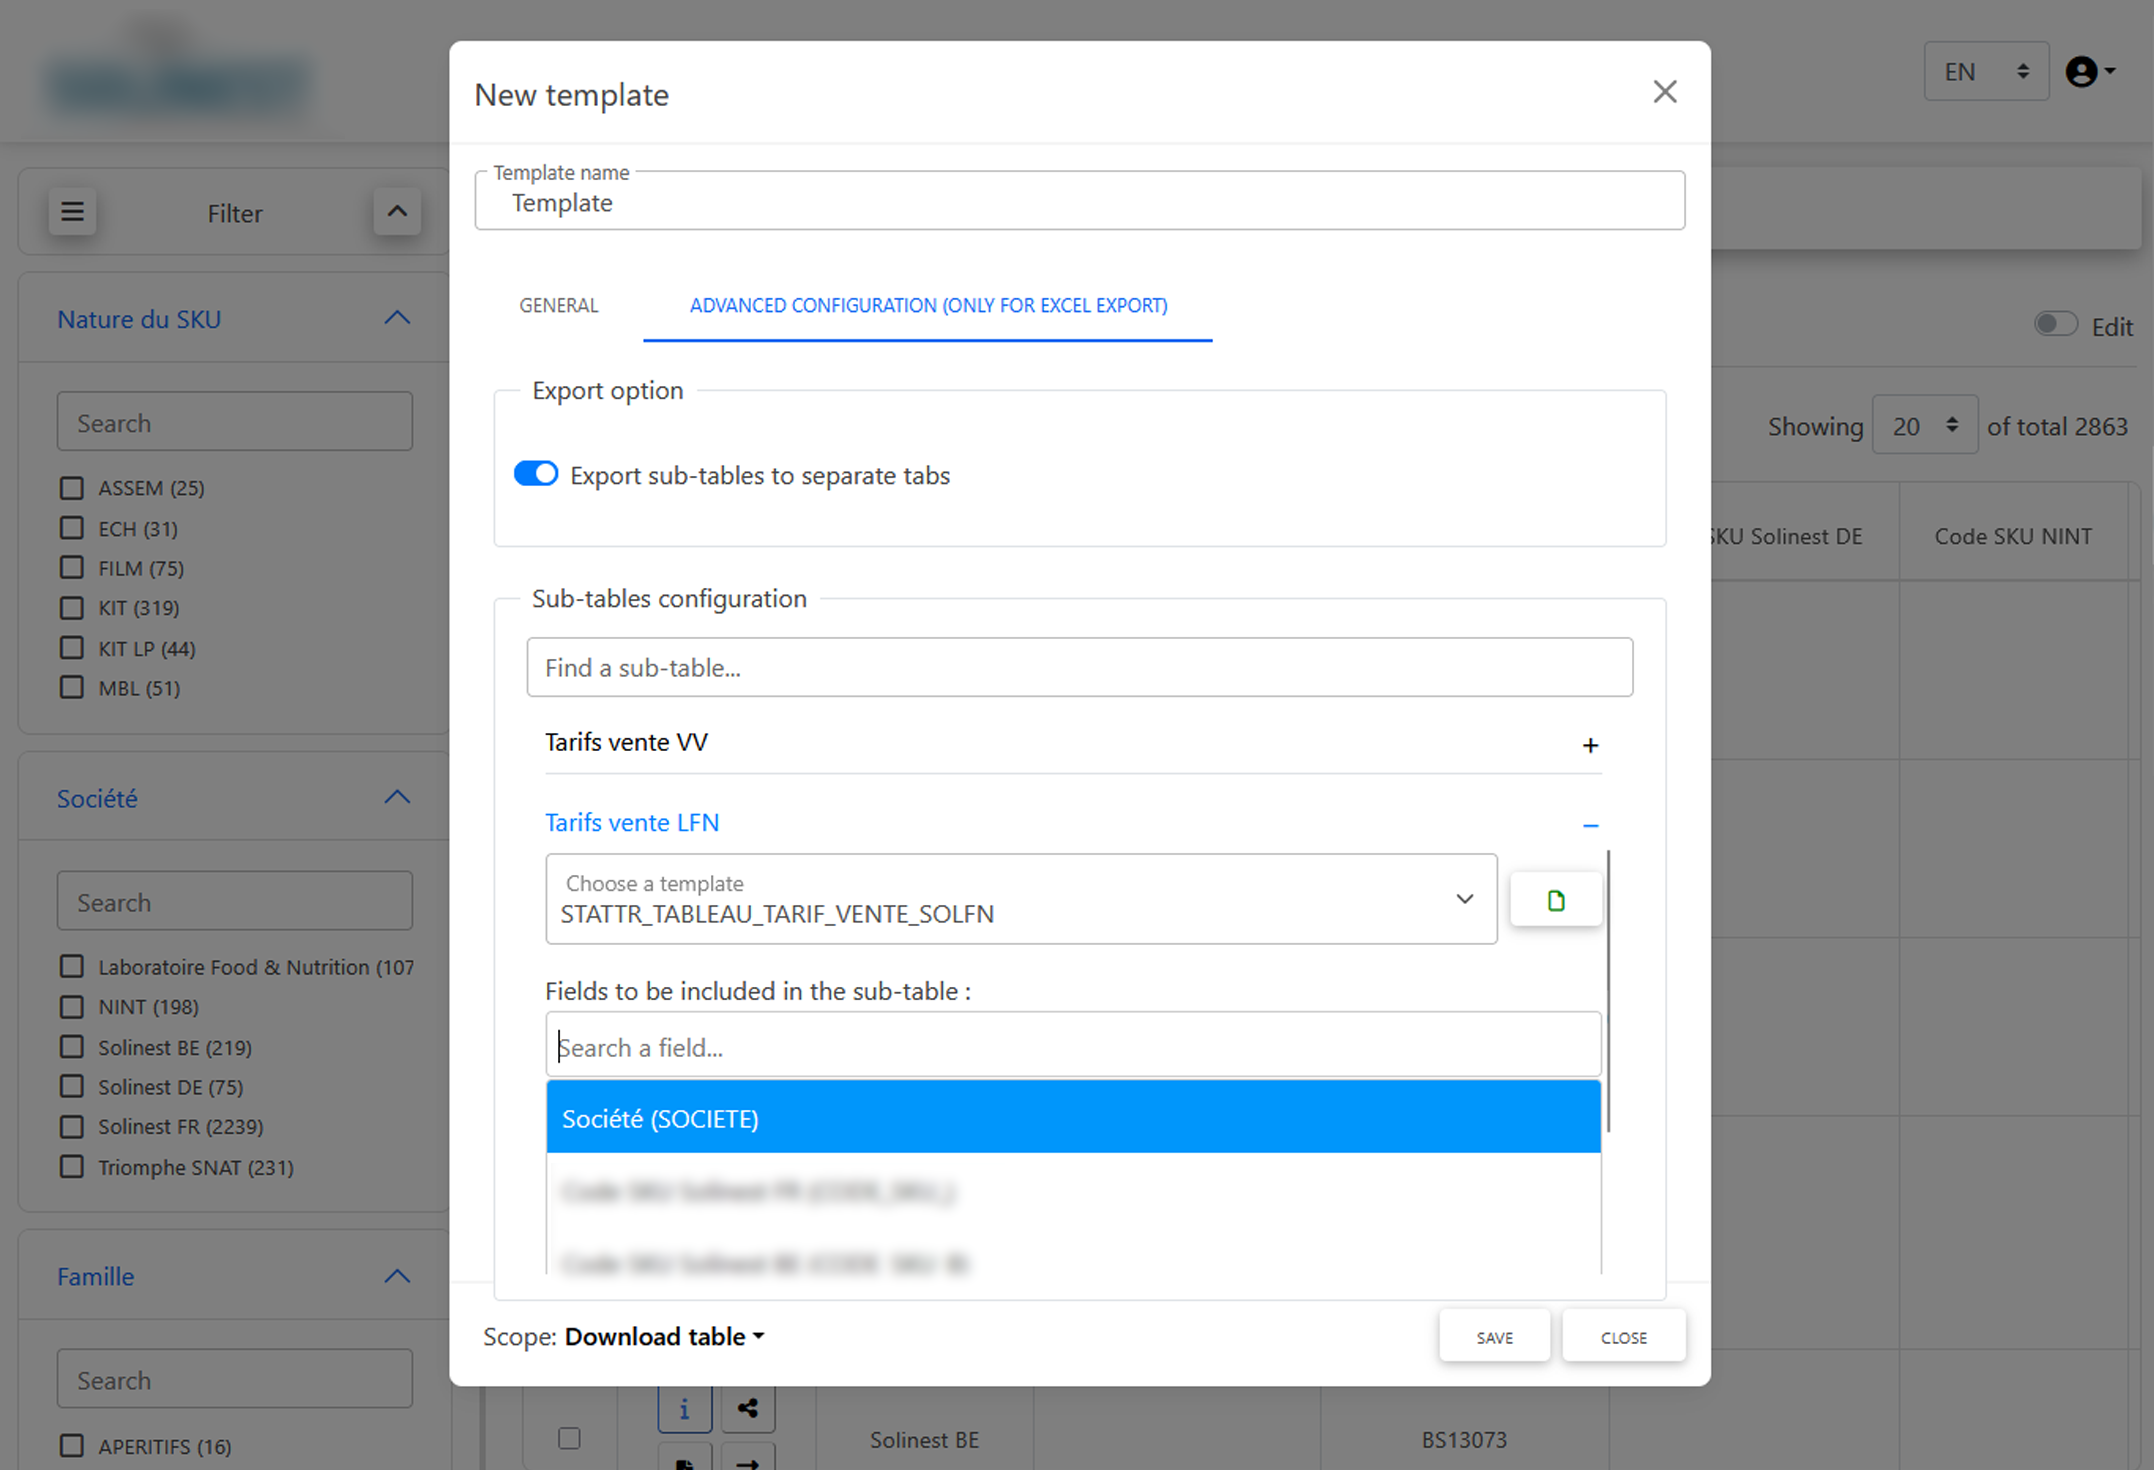Collapse the Société filter section
Image resolution: width=2154 pixels, height=1470 pixels.
(x=397, y=798)
